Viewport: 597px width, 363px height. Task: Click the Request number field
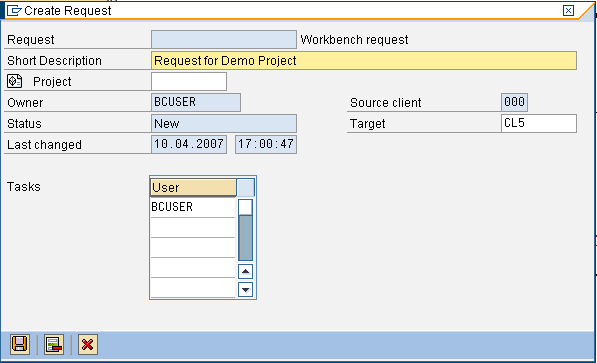tap(224, 39)
